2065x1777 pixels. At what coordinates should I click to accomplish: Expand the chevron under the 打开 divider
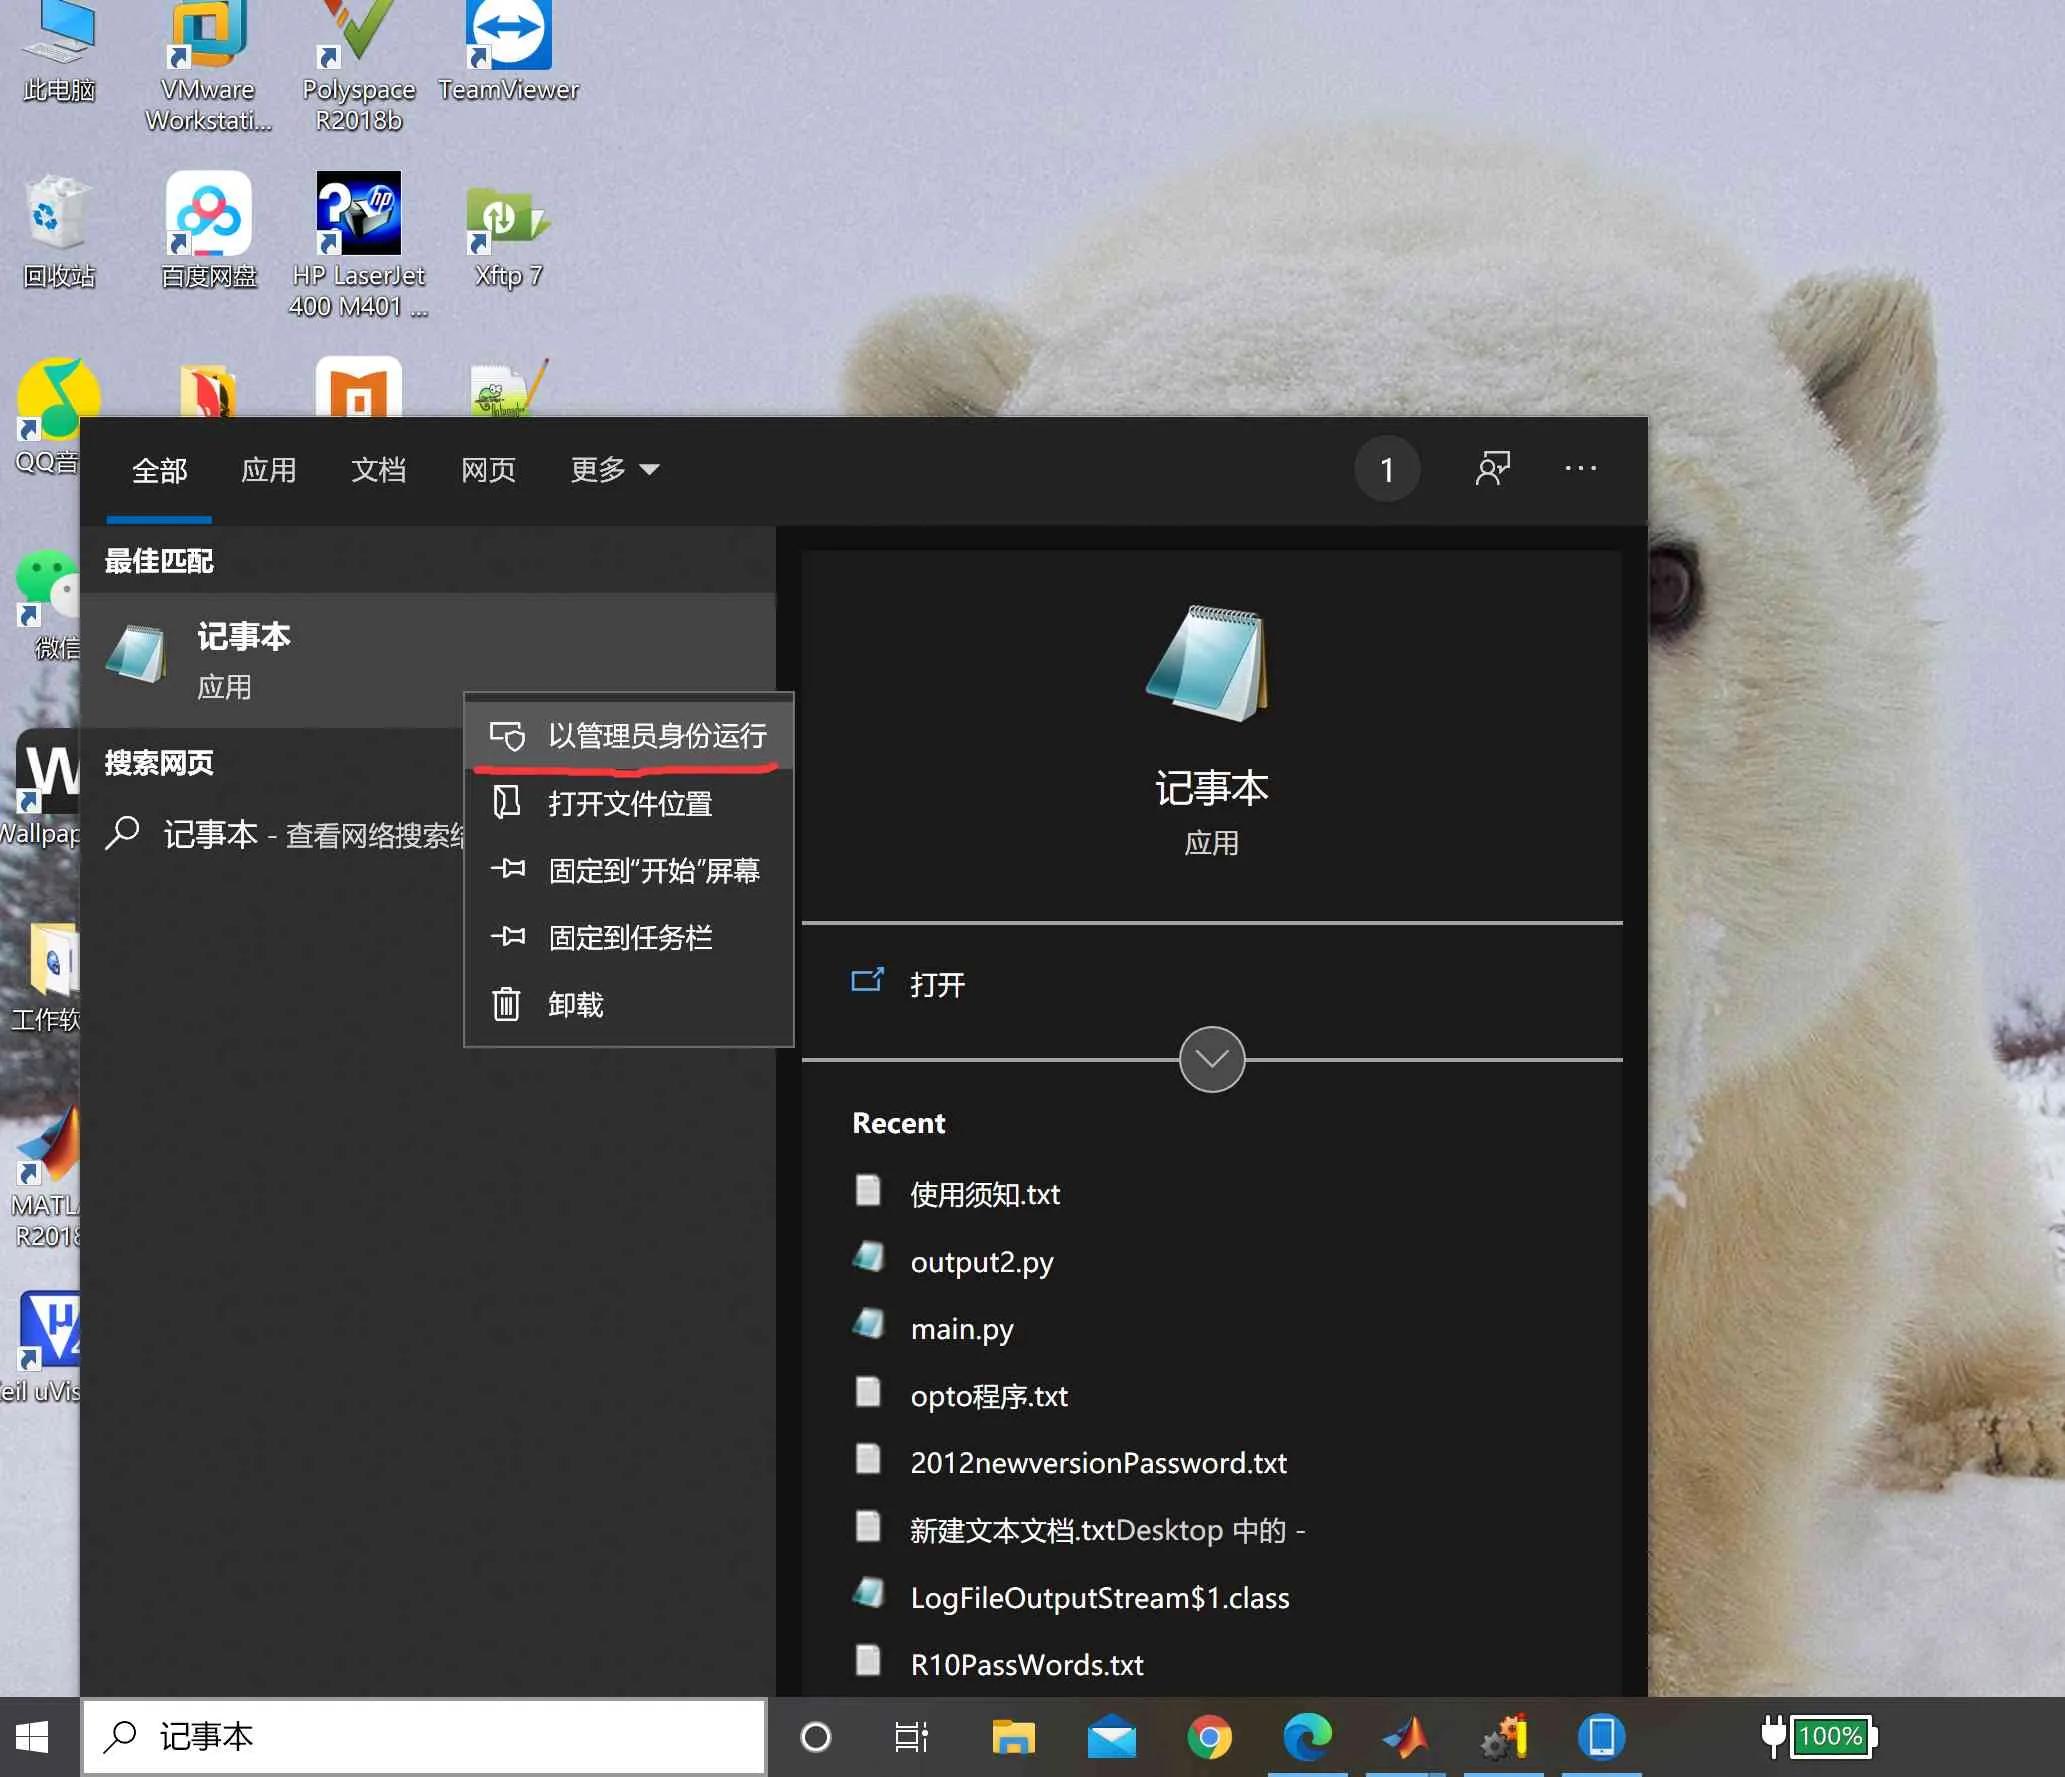(1211, 1059)
